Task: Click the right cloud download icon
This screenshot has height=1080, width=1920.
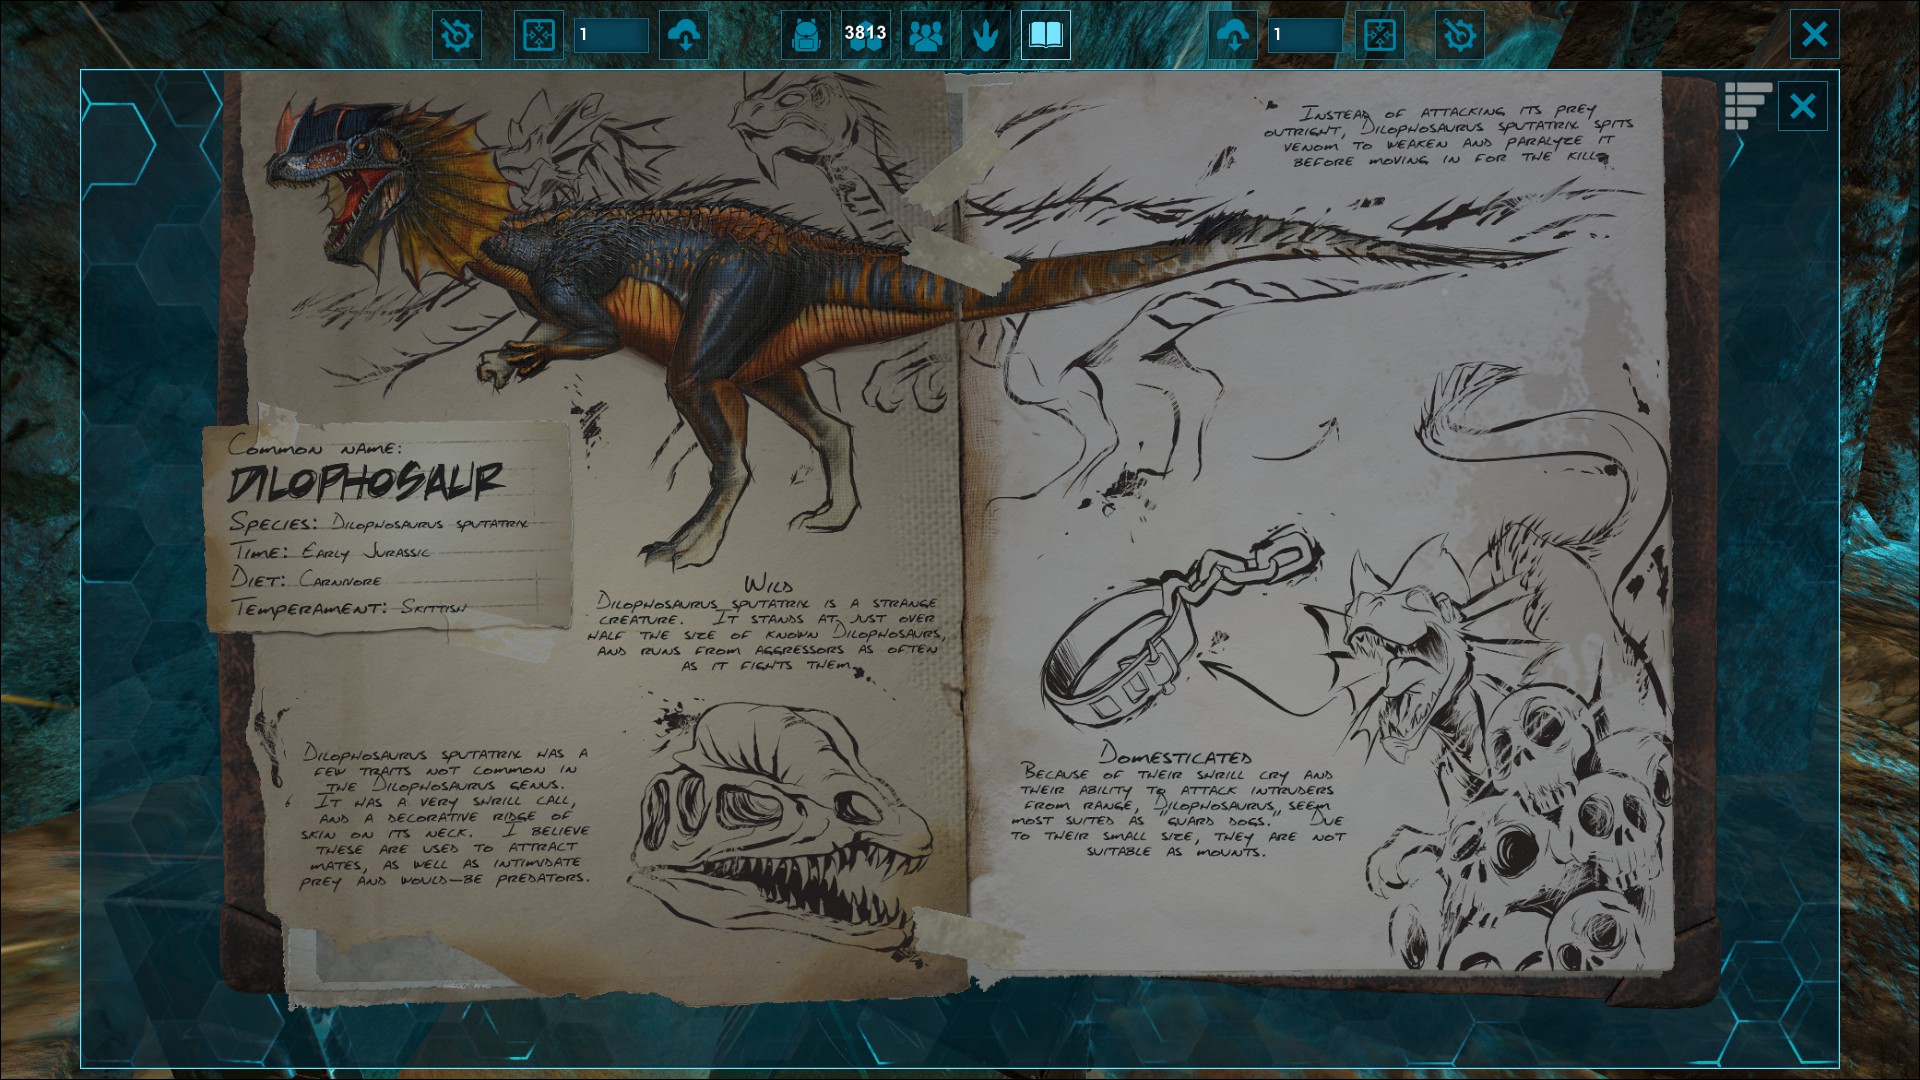Action: tap(1233, 35)
